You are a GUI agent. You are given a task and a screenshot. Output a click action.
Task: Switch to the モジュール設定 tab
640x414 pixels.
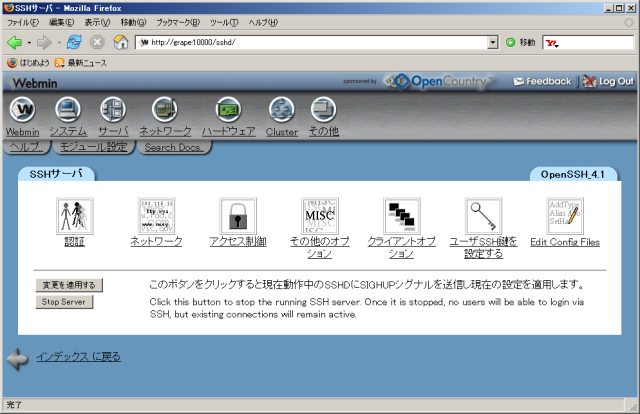pos(93,148)
